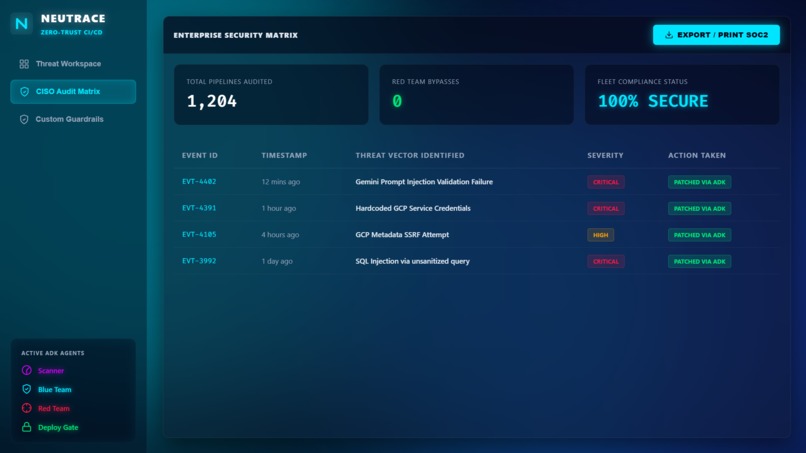
Task: Click Threat Vector Identified column header
Action: [410, 155]
